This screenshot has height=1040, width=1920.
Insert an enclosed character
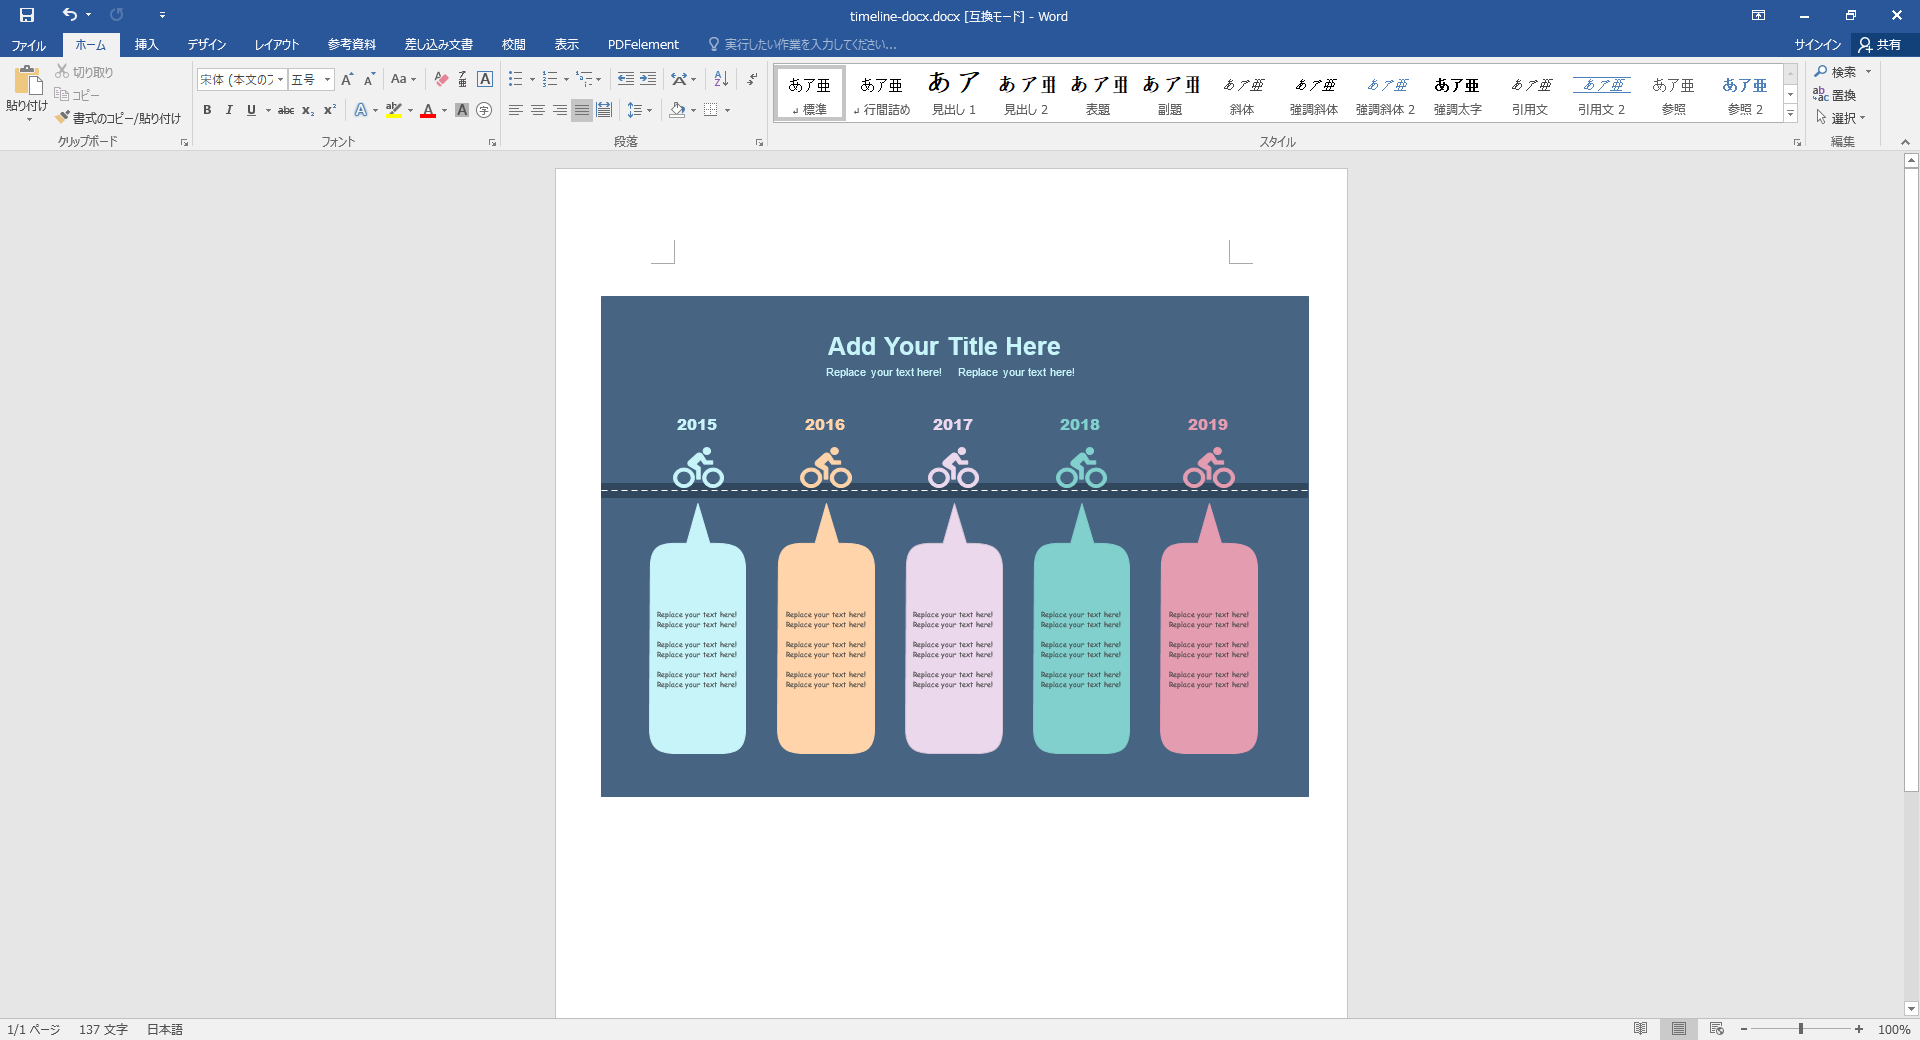pyautogui.click(x=484, y=110)
